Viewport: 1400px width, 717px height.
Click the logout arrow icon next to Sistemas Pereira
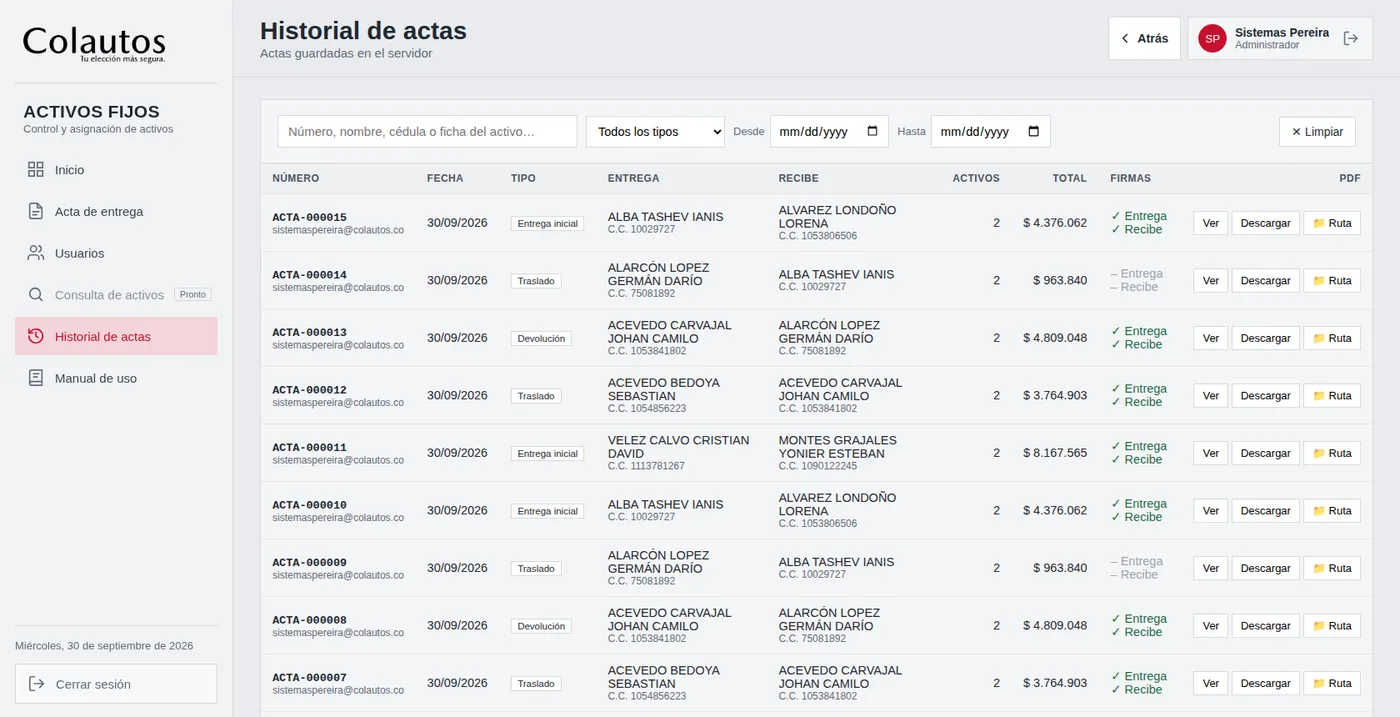(1351, 38)
